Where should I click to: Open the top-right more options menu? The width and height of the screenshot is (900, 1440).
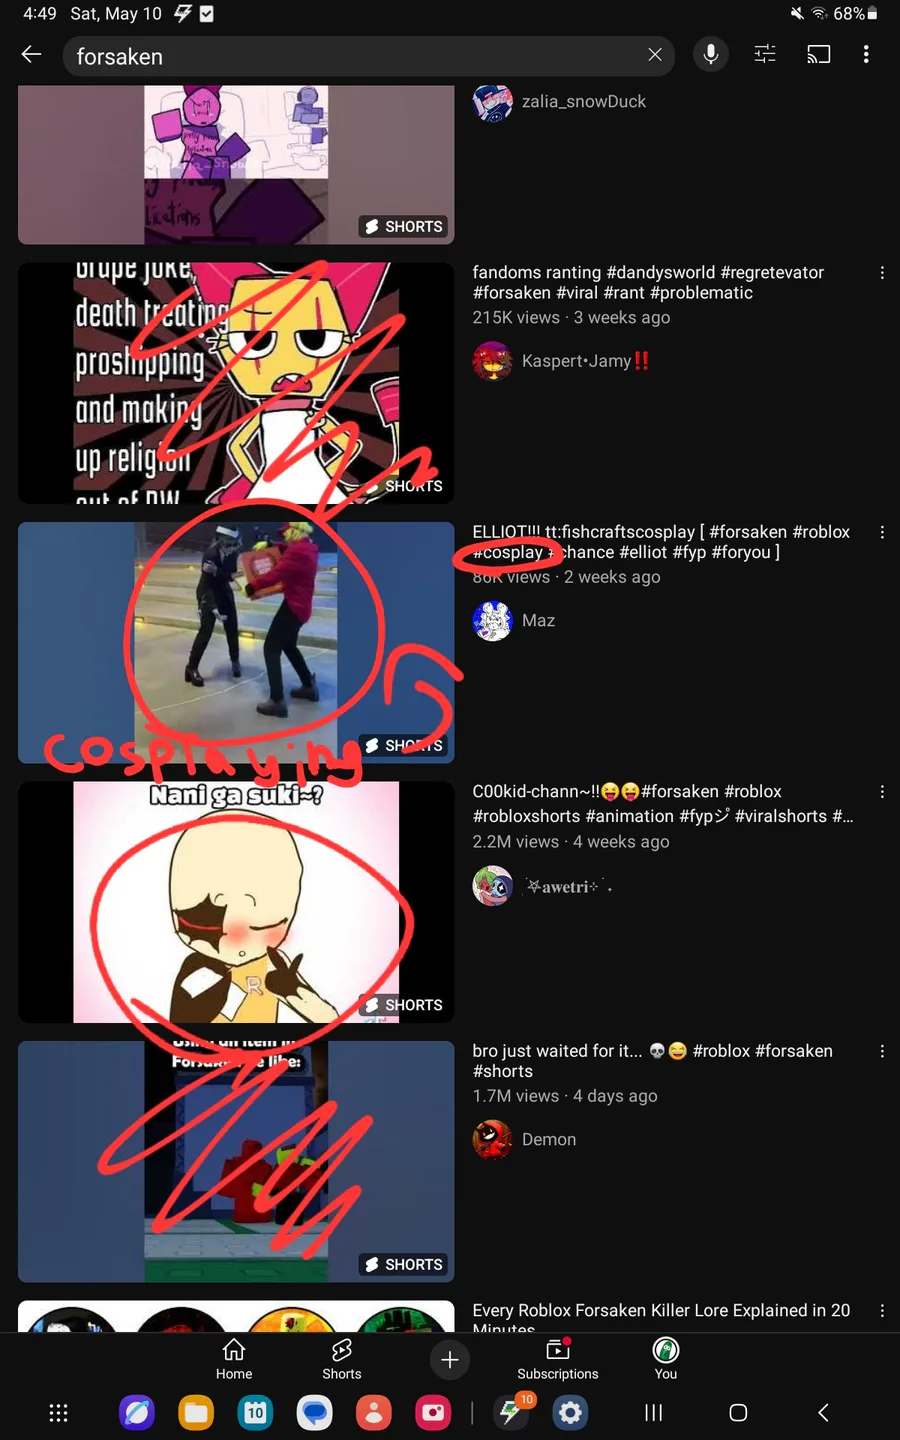pyautogui.click(x=866, y=55)
